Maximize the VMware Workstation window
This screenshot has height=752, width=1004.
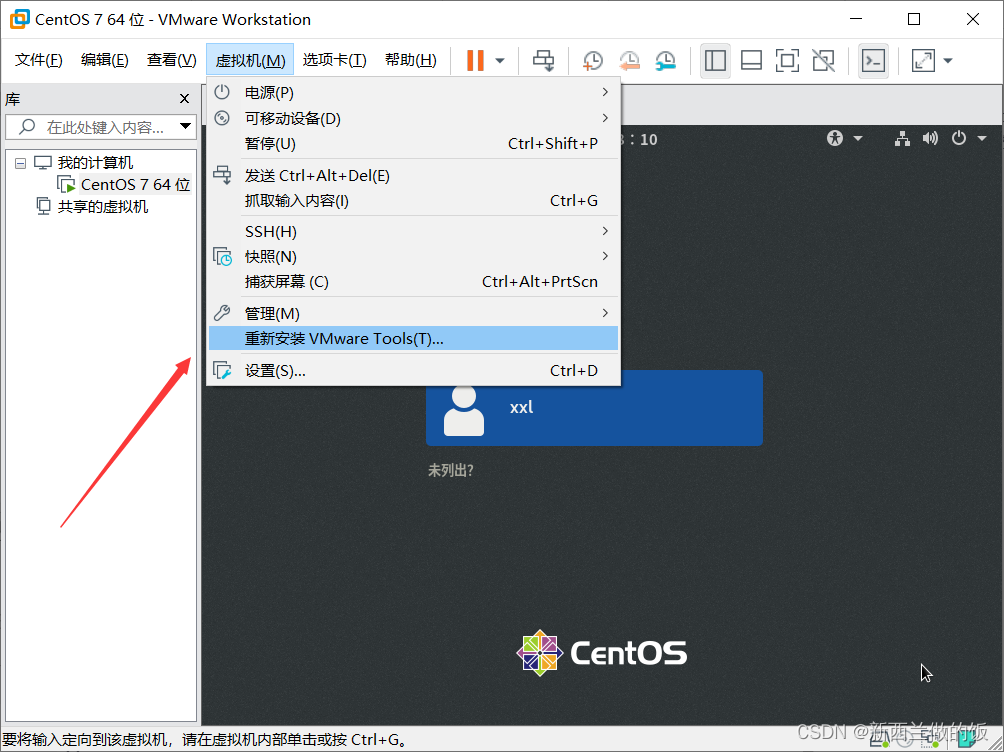click(914, 19)
